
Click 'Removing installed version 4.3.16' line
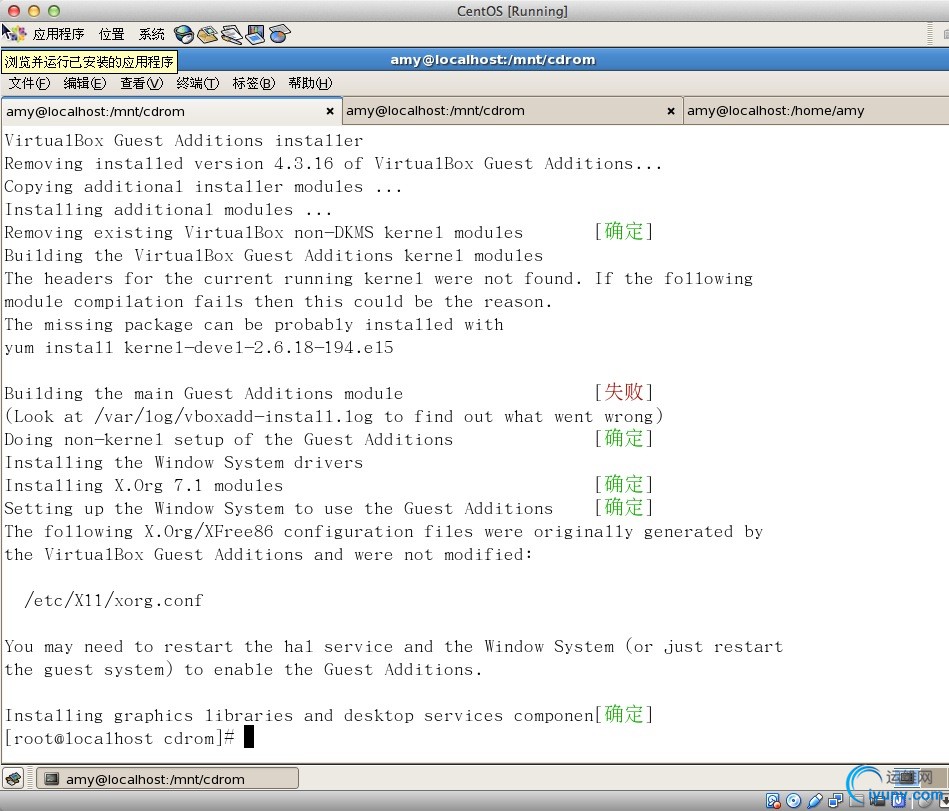333,163
